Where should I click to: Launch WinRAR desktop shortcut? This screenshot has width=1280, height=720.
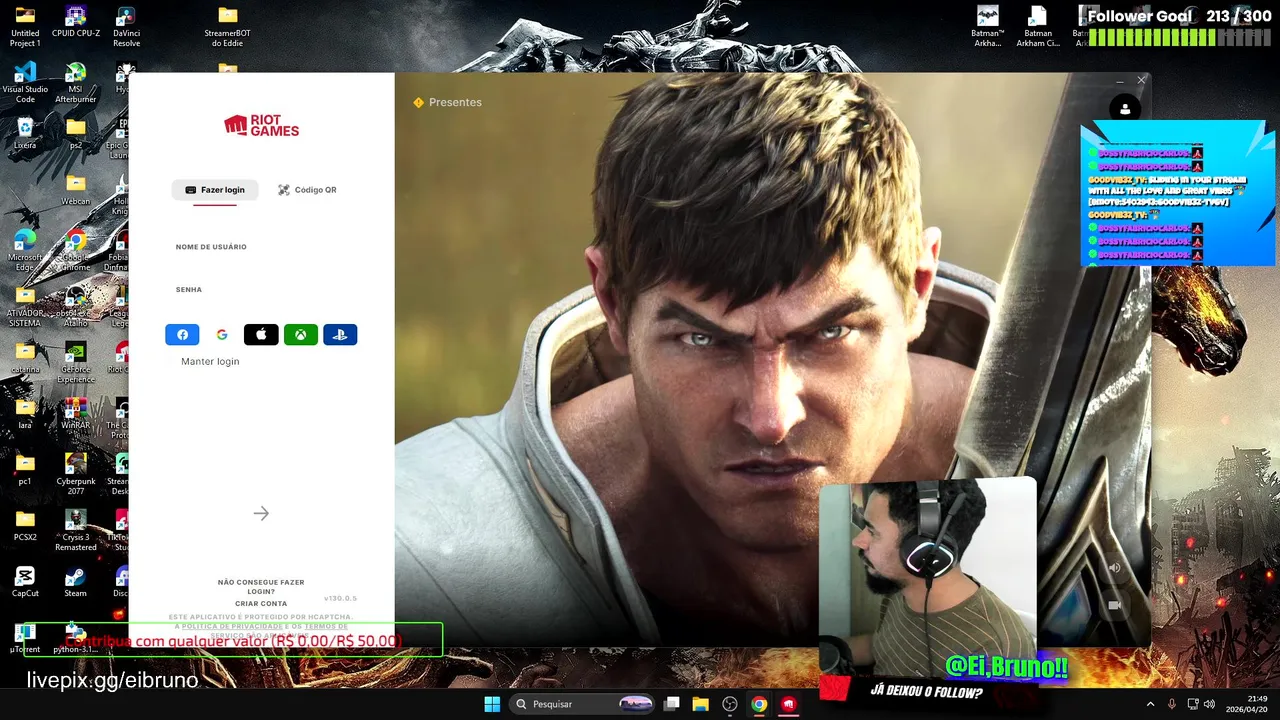76,414
